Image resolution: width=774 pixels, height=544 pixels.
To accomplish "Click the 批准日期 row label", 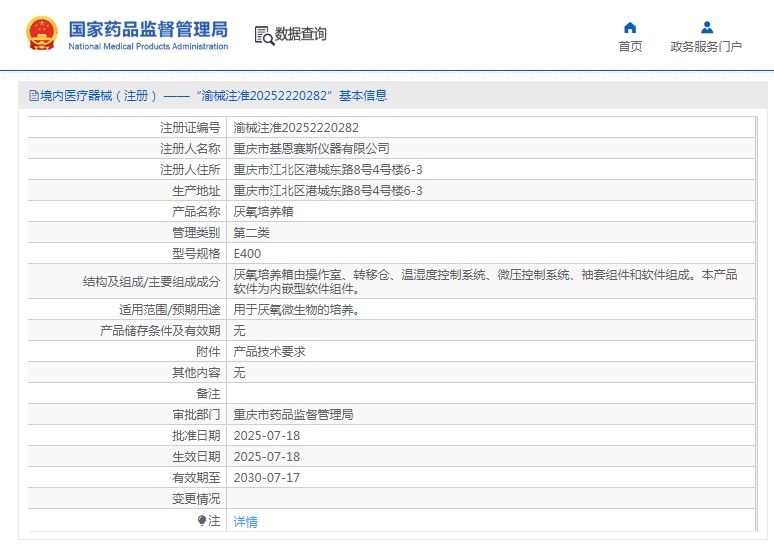I will (196, 436).
